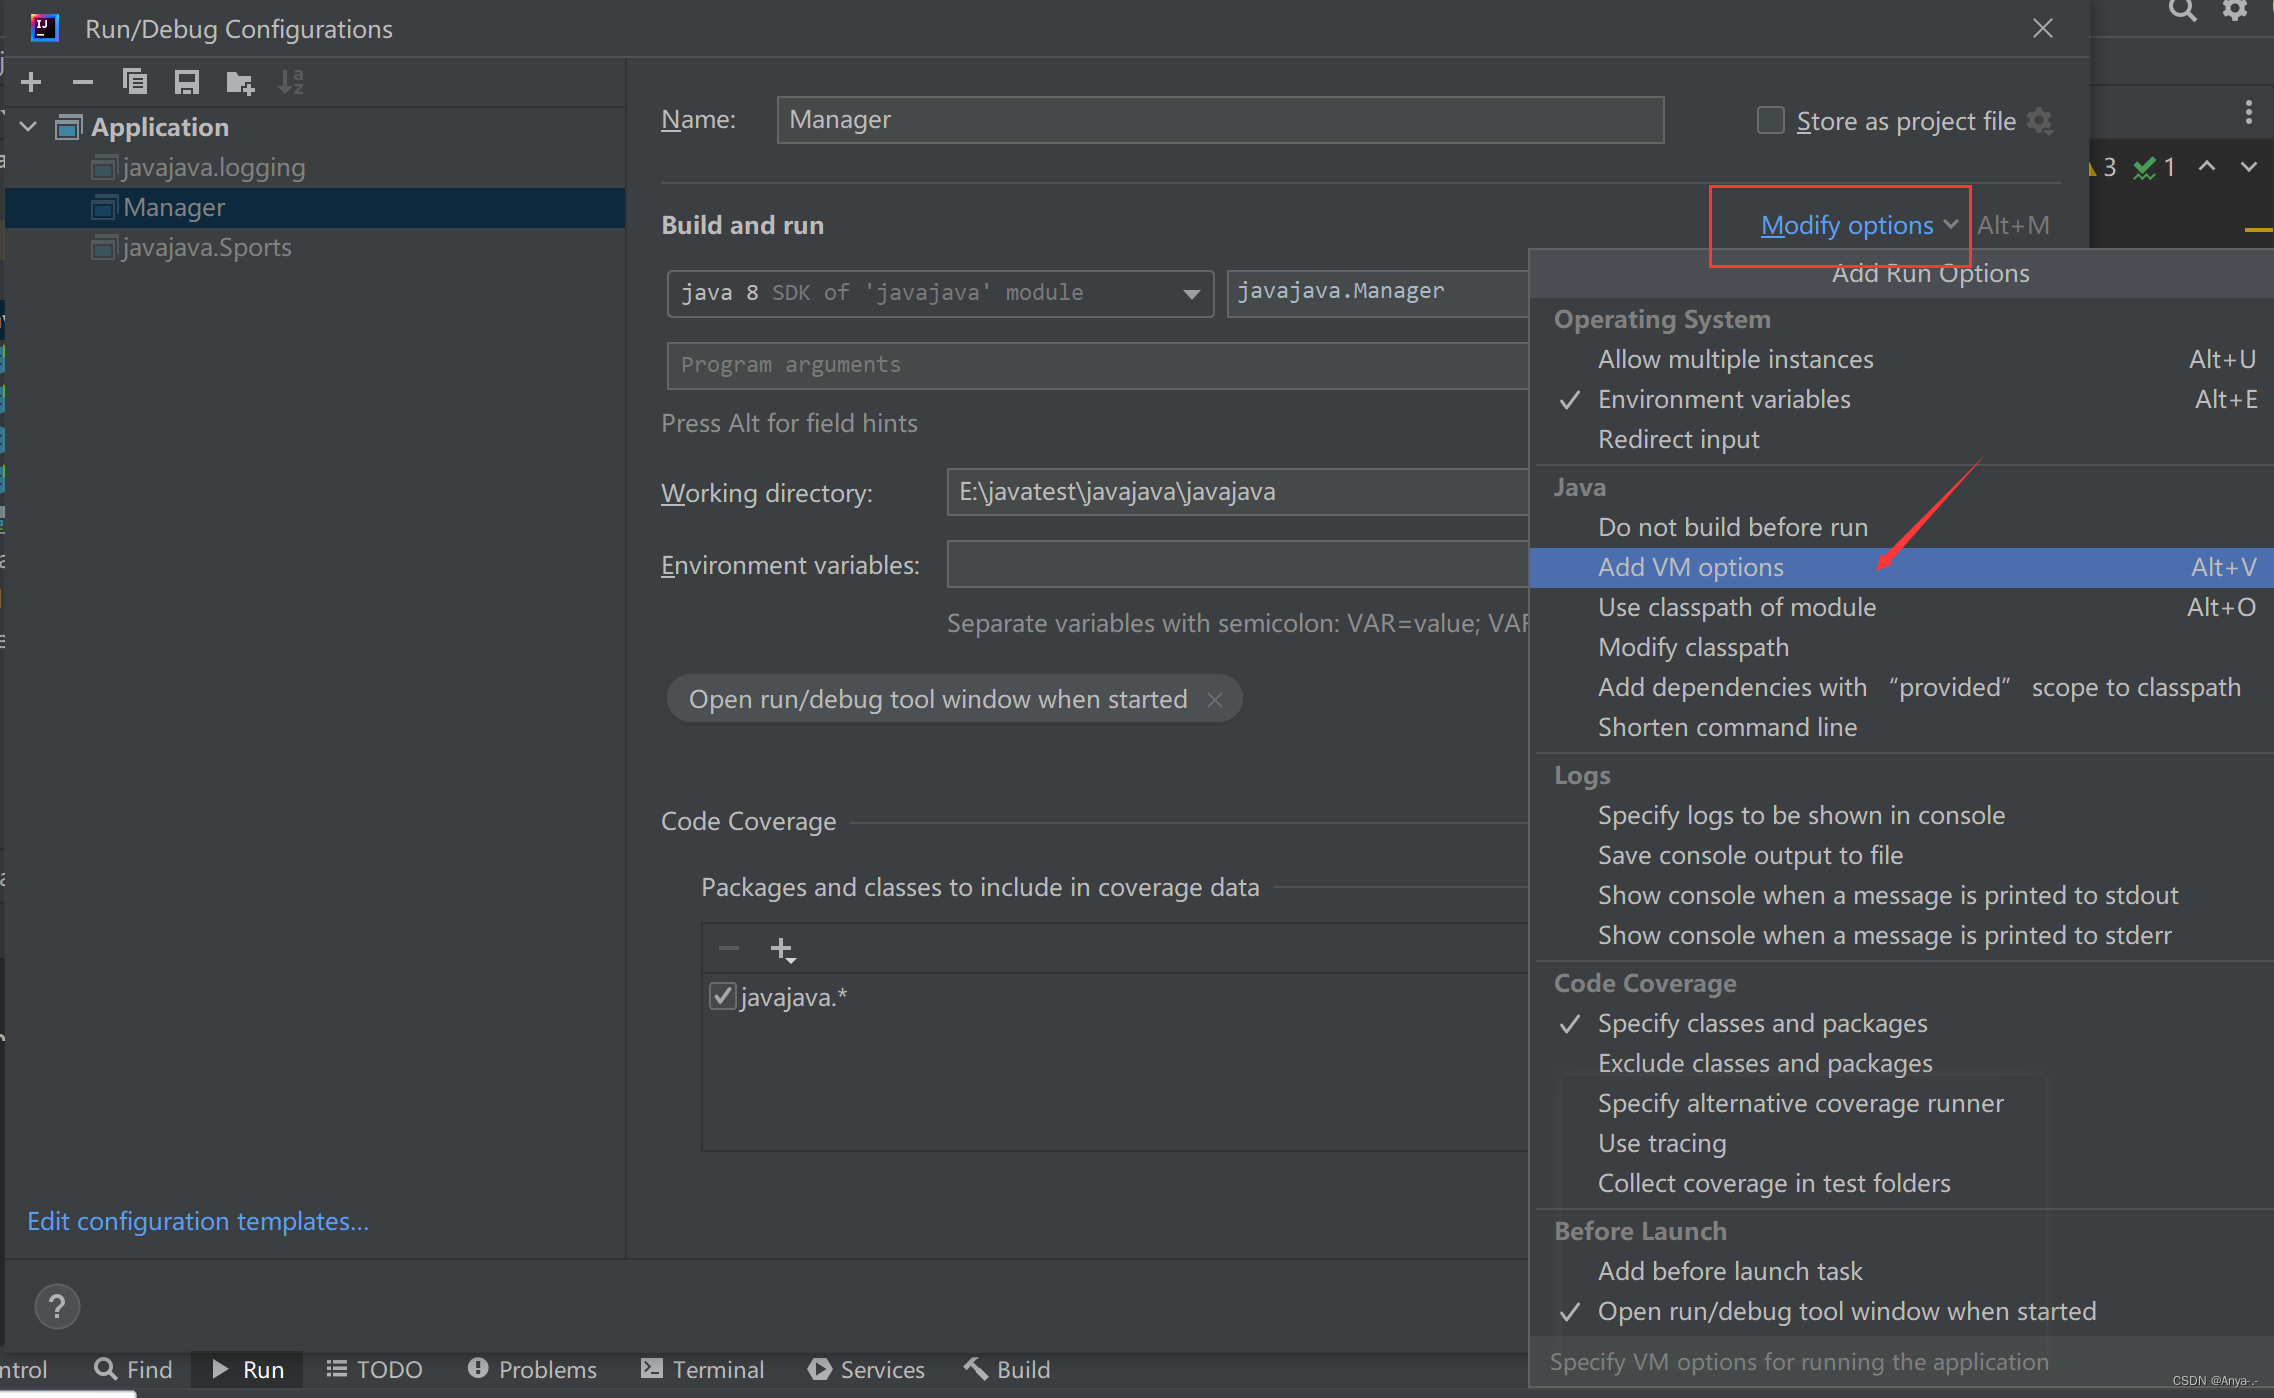
Task: Choose Shorten command line menu entry
Action: tap(1726, 727)
